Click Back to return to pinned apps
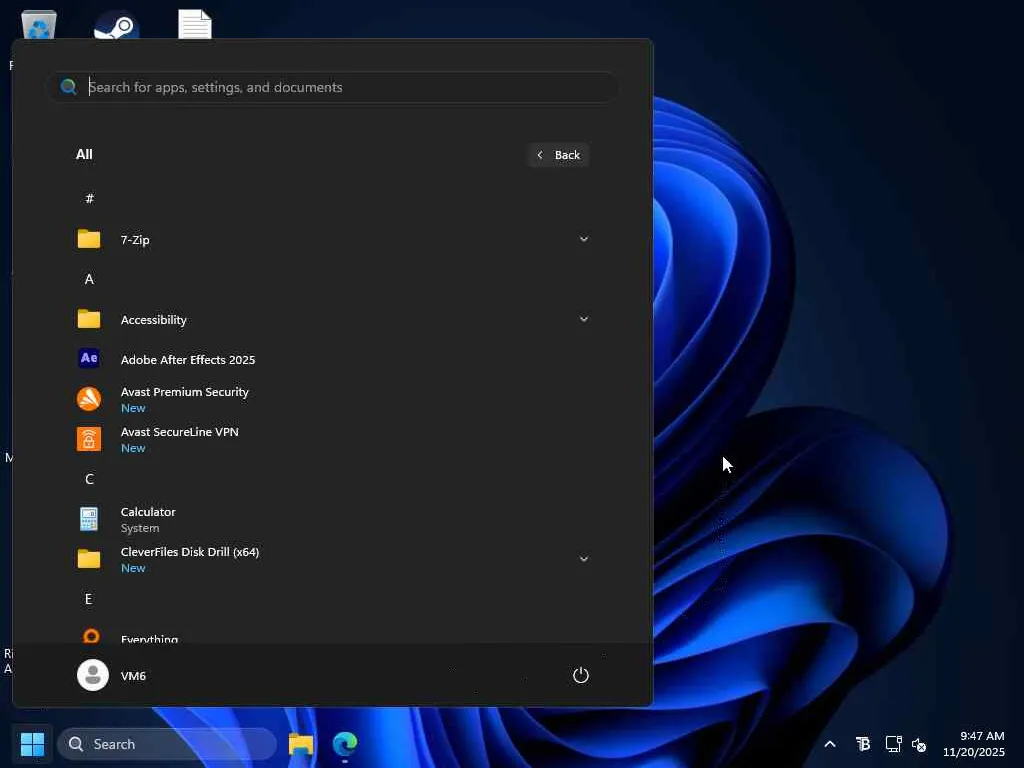The height and width of the screenshot is (768, 1024). pos(558,155)
